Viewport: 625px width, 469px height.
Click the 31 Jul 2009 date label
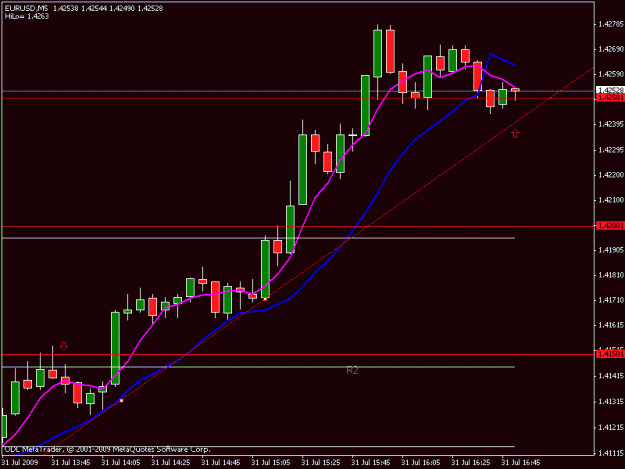[x=20, y=463]
